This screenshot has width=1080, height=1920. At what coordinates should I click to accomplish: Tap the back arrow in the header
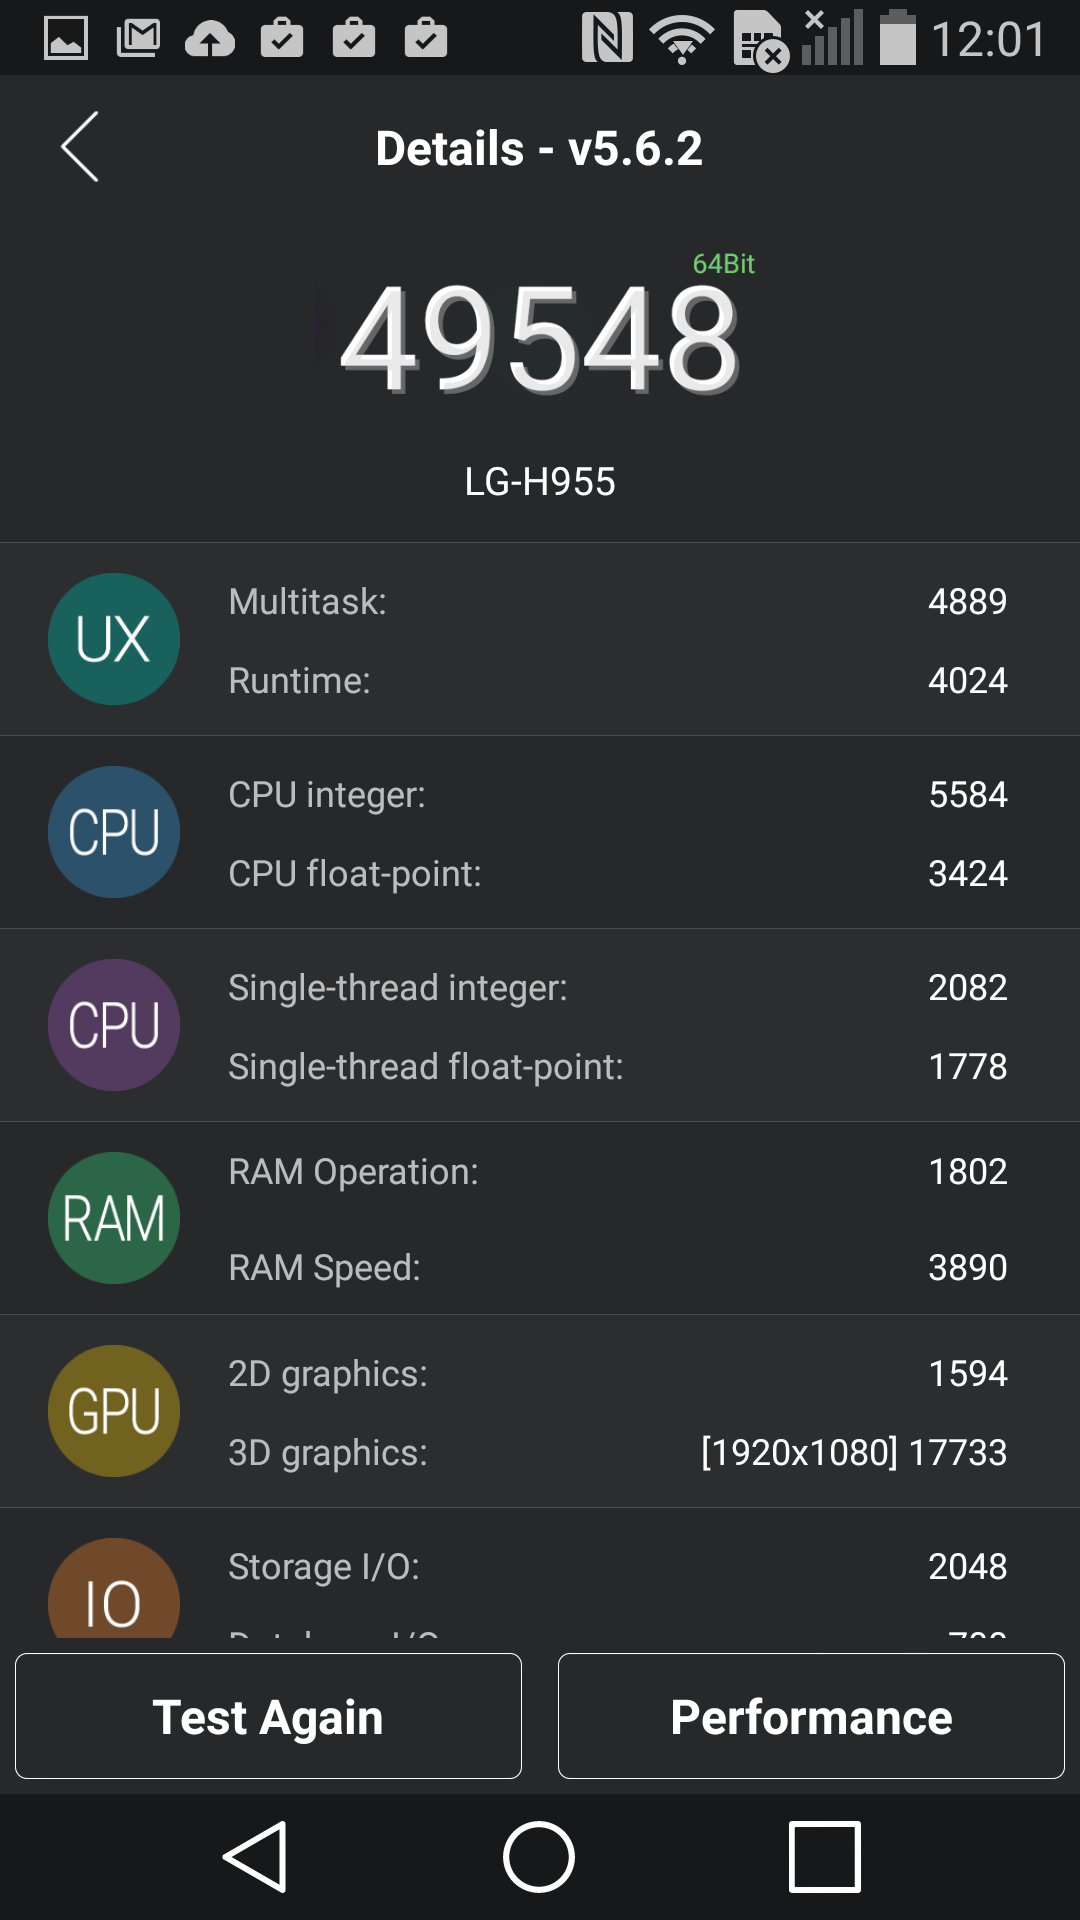tap(80, 147)
